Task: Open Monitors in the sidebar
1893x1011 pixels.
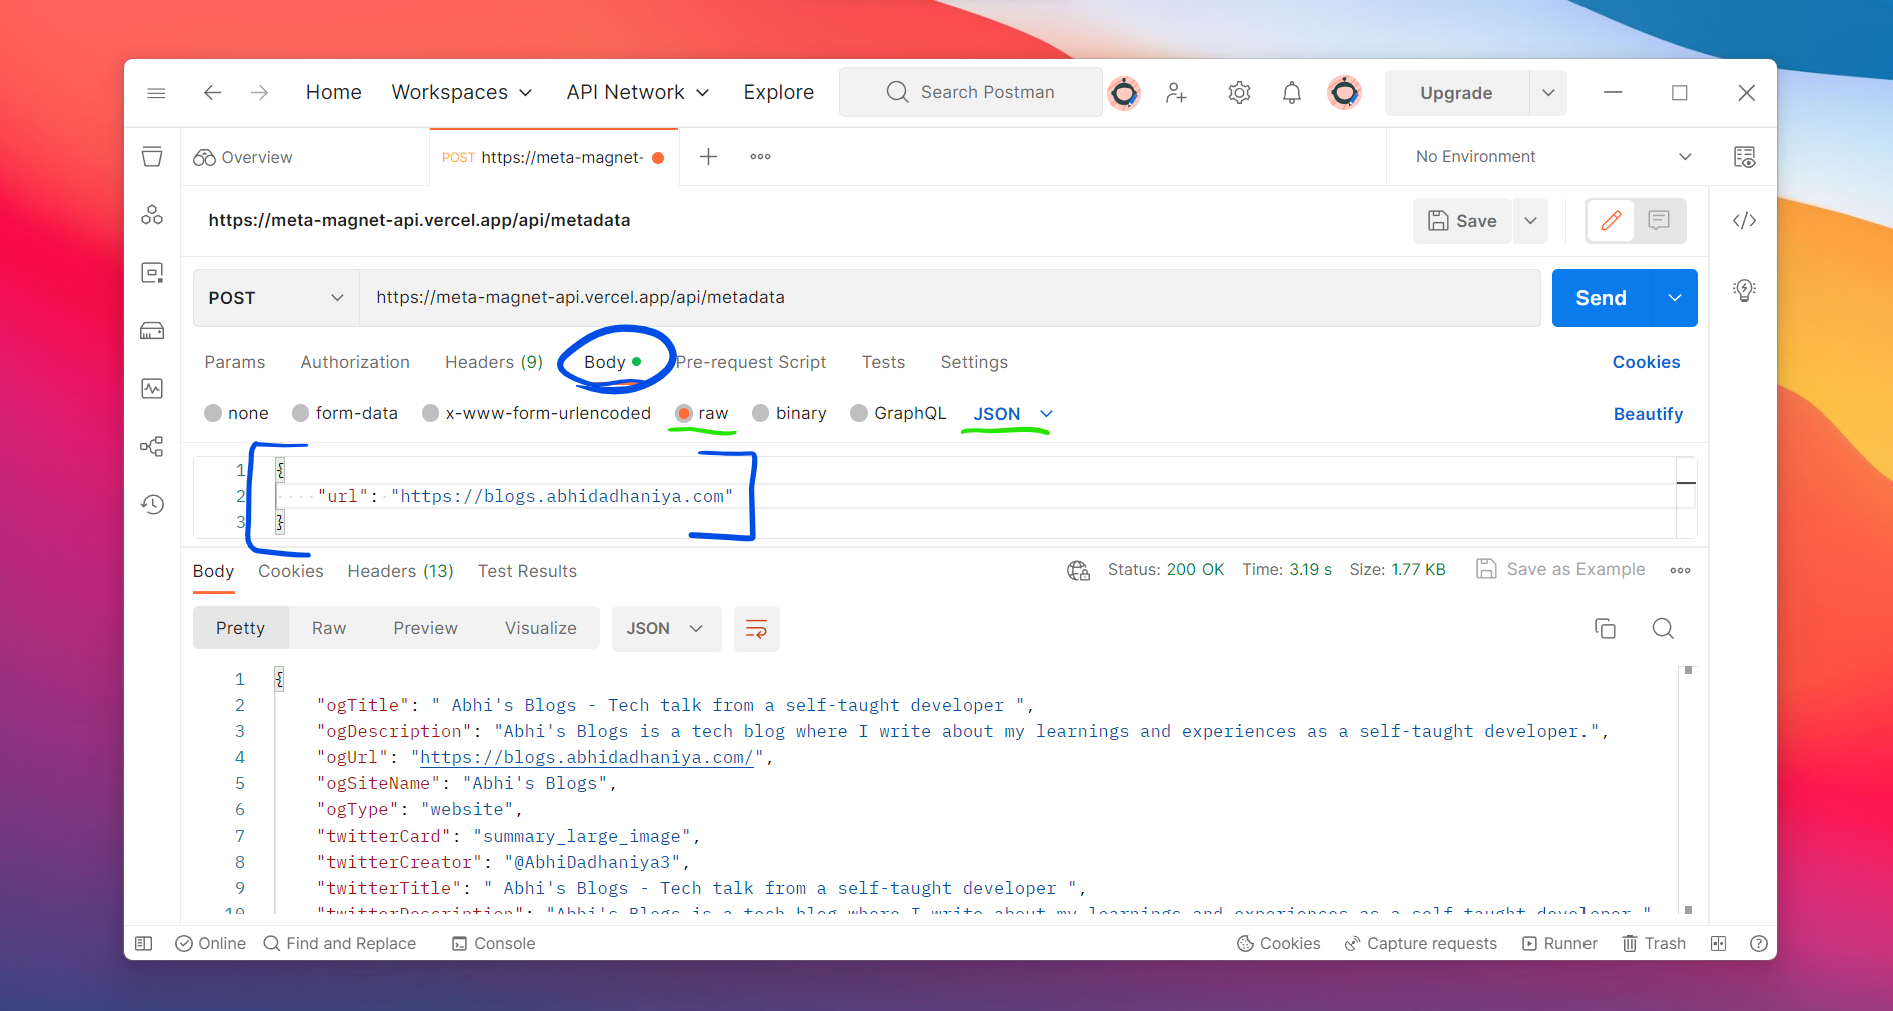Action: 152,389
